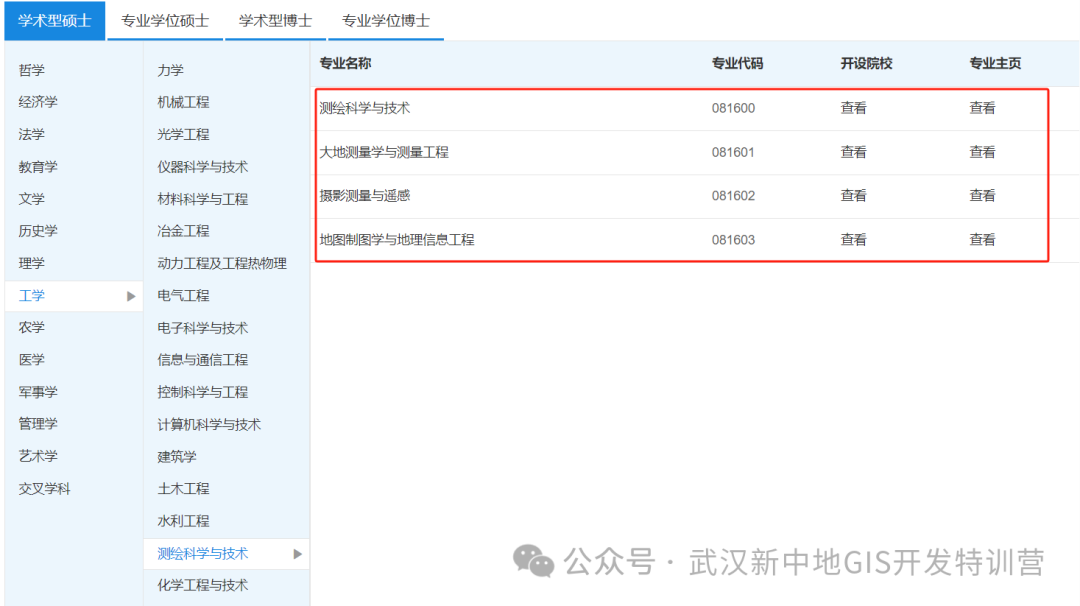Click the code 081603
Screen dimensions: 1080x606
point(734,240)
